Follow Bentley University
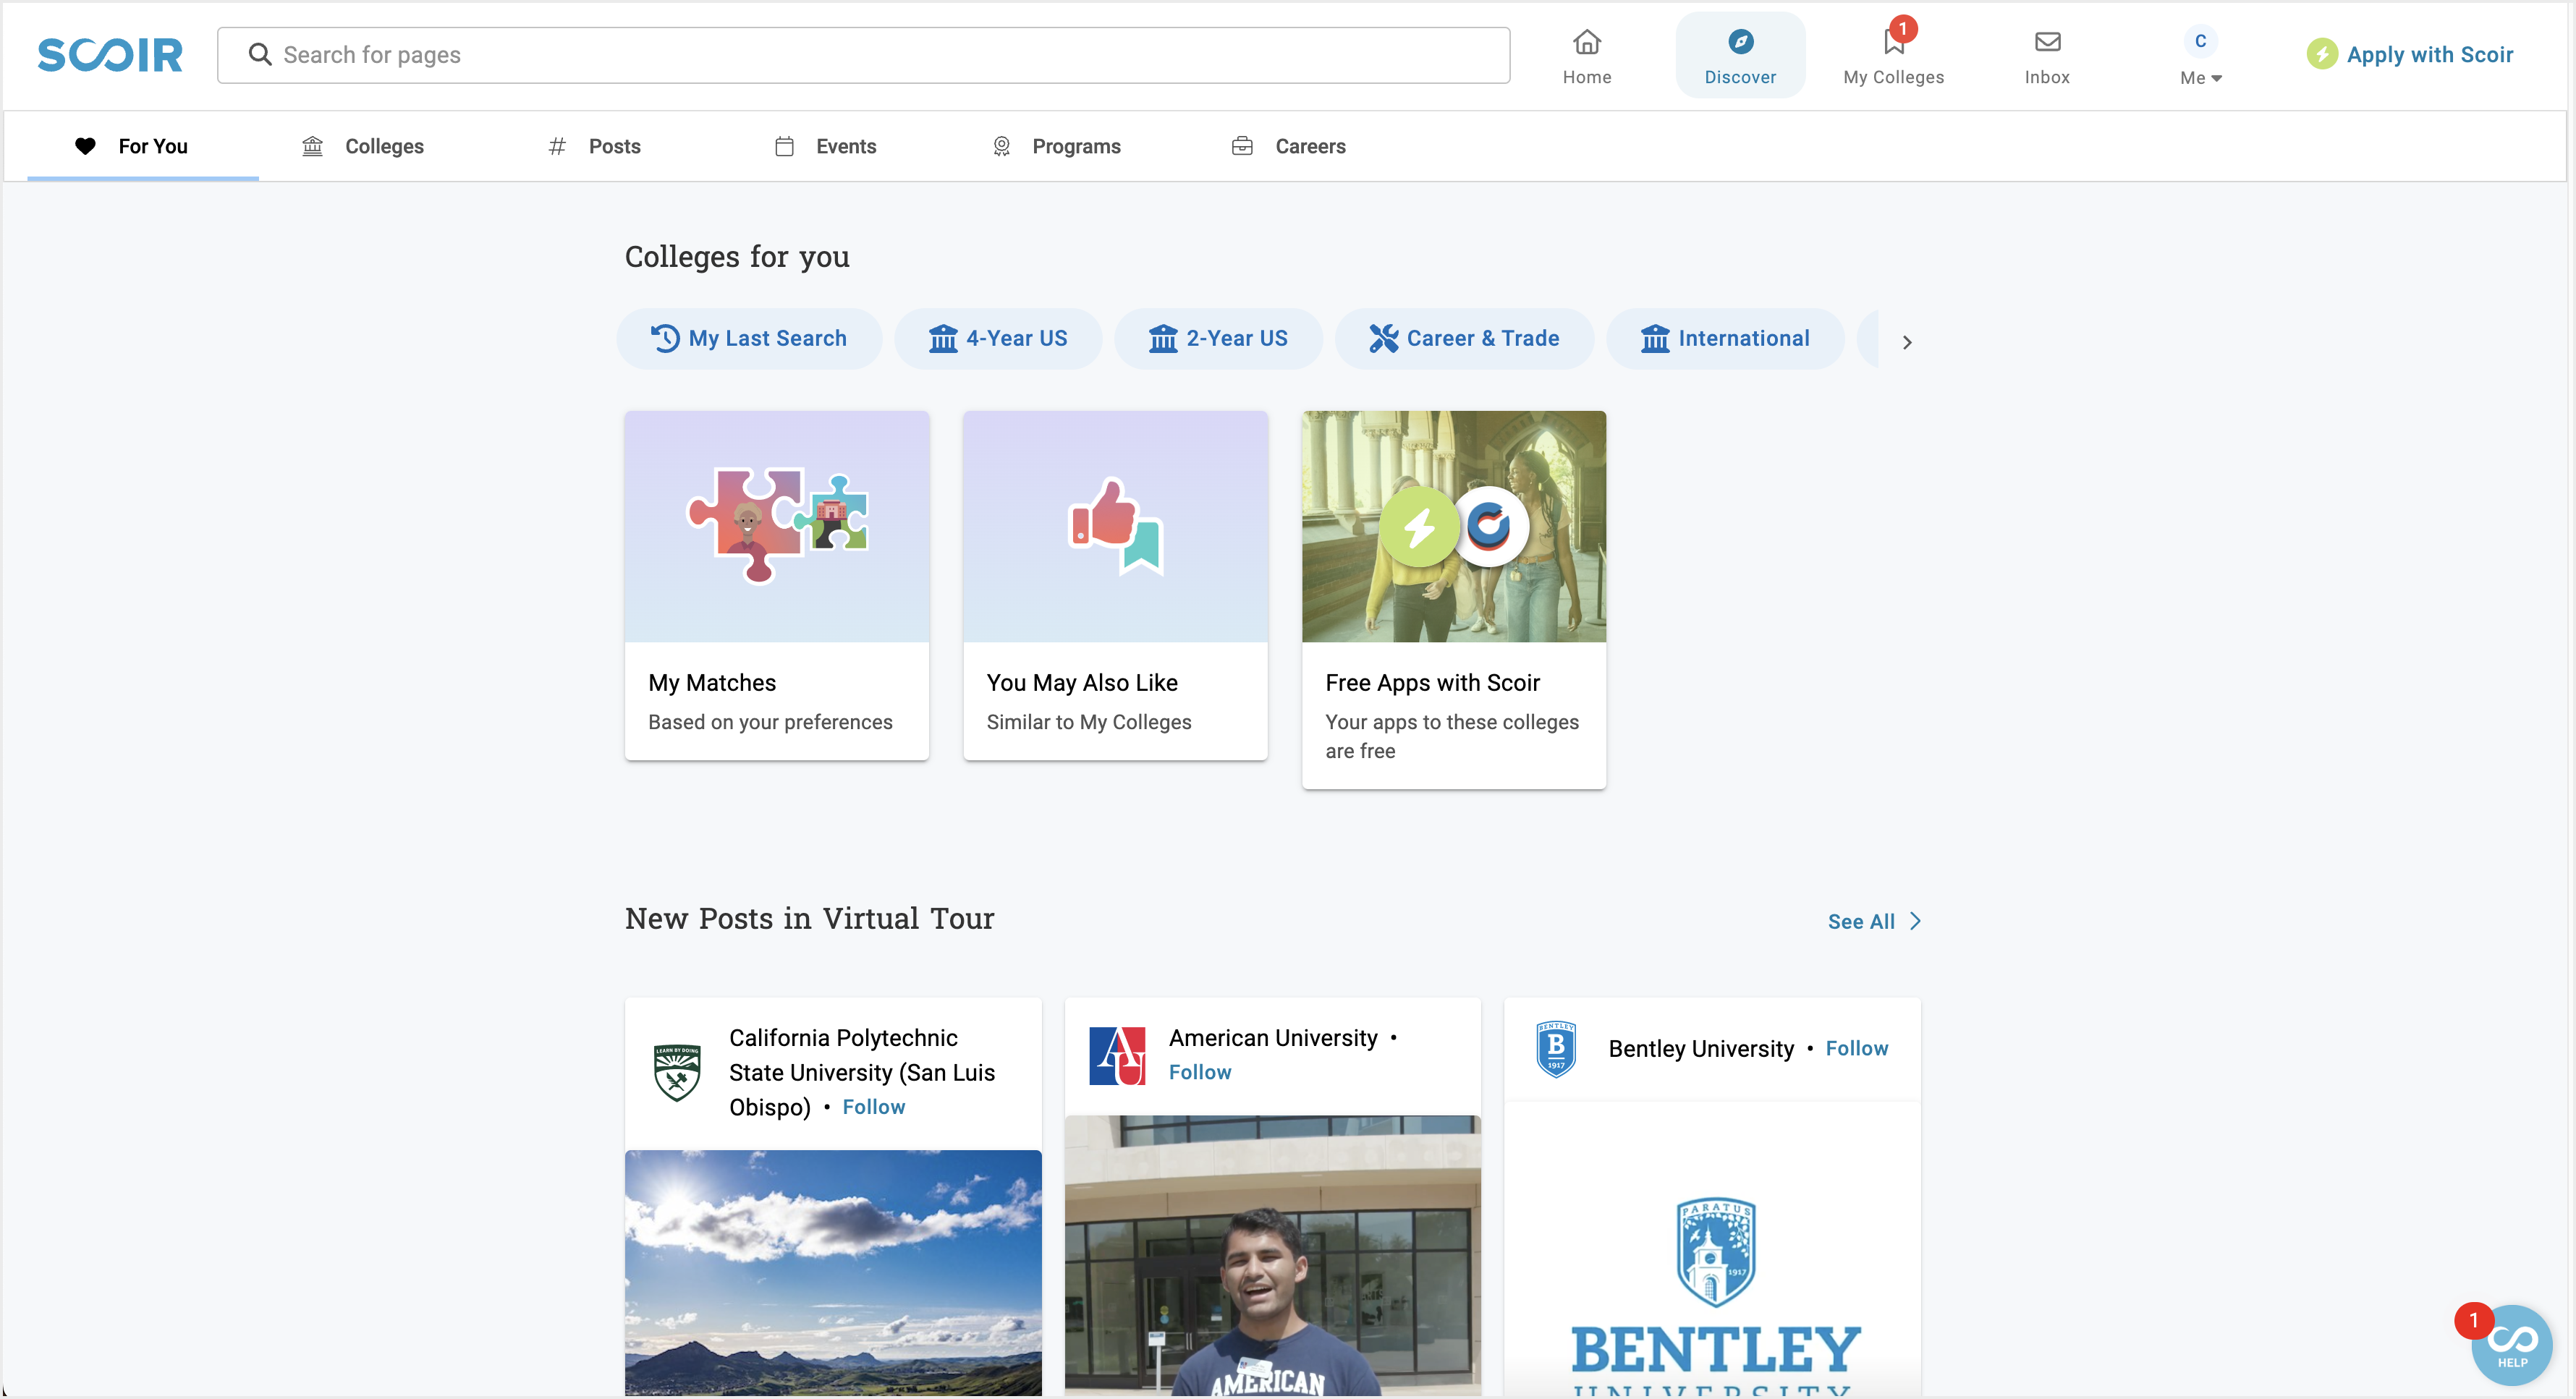Viewport: 2576px width, 1399px height. 1857,1047
